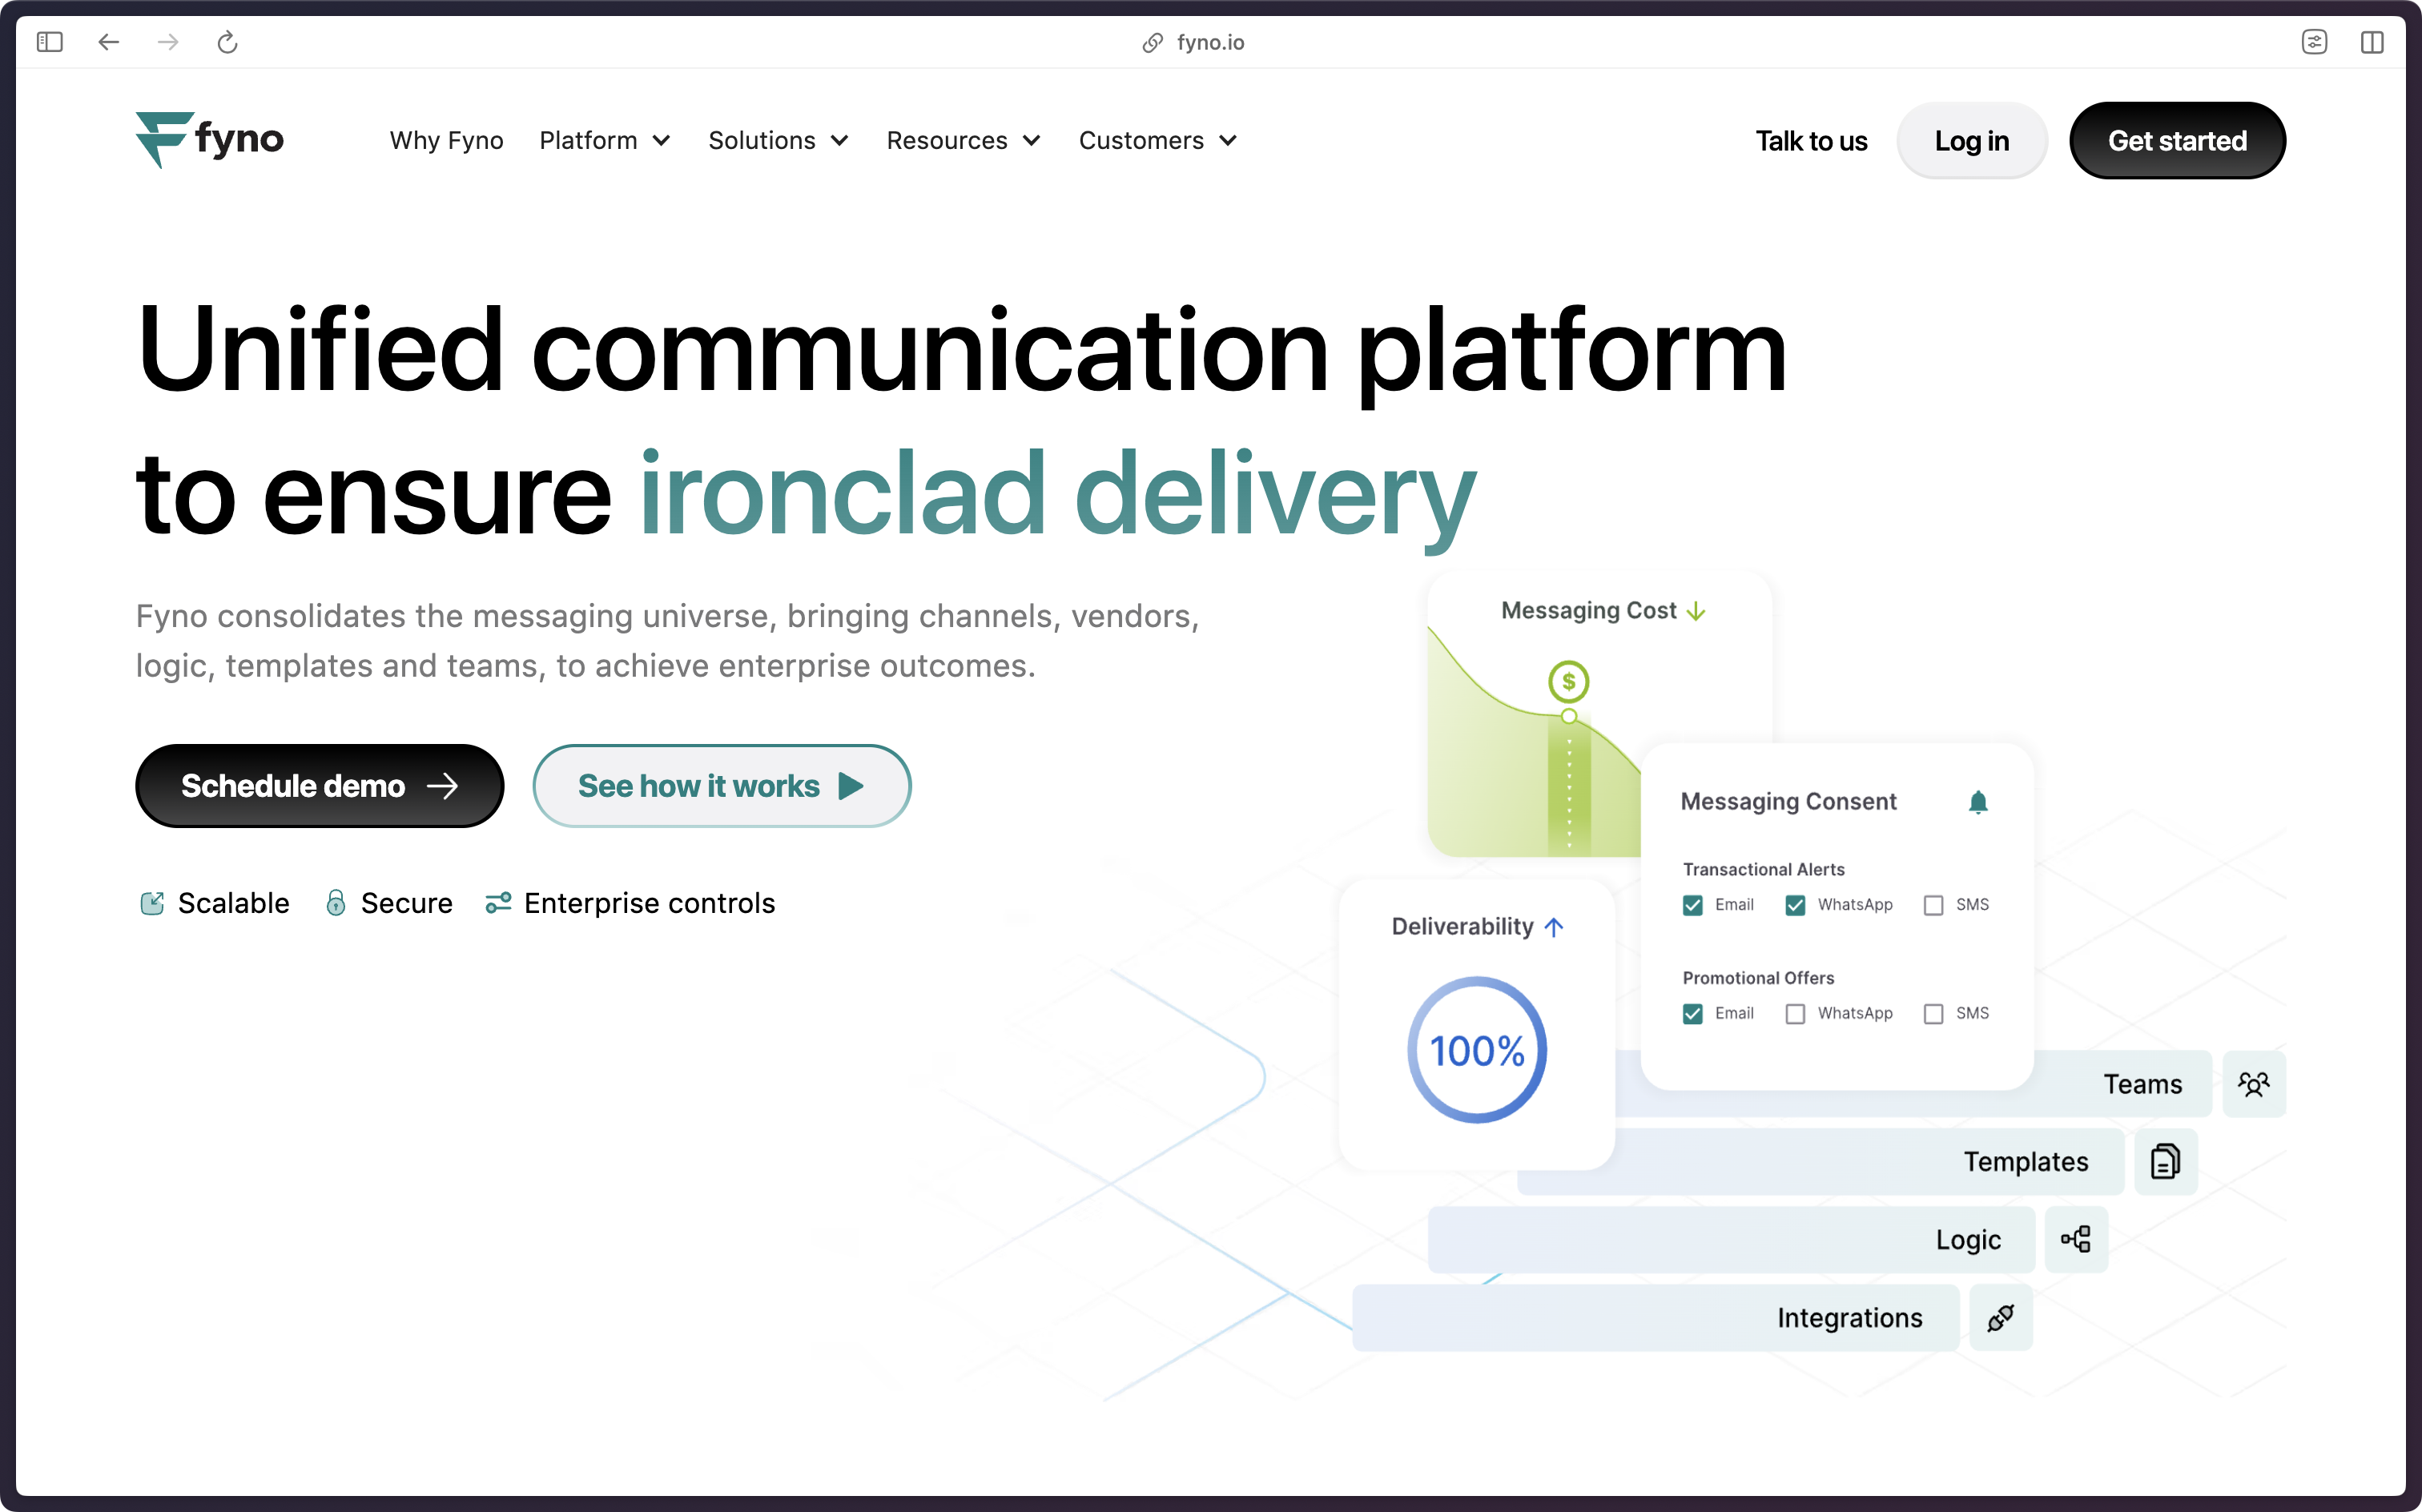The image size is (2422, 1512).
Task: Reload the page with the refresh icon
Action: [x=227, y=42]
